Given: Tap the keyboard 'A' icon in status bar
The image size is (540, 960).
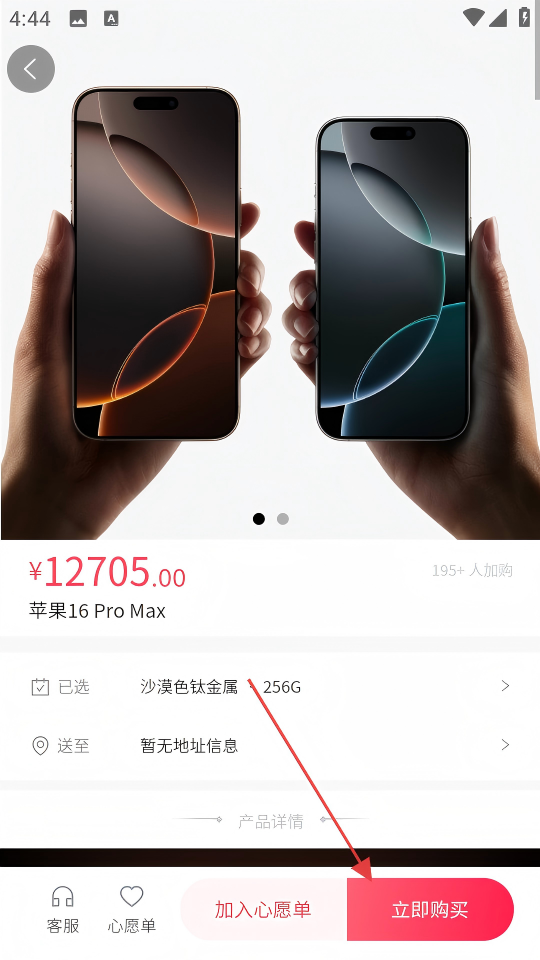Looking at the screenshot, I should (x=111, y=19).
